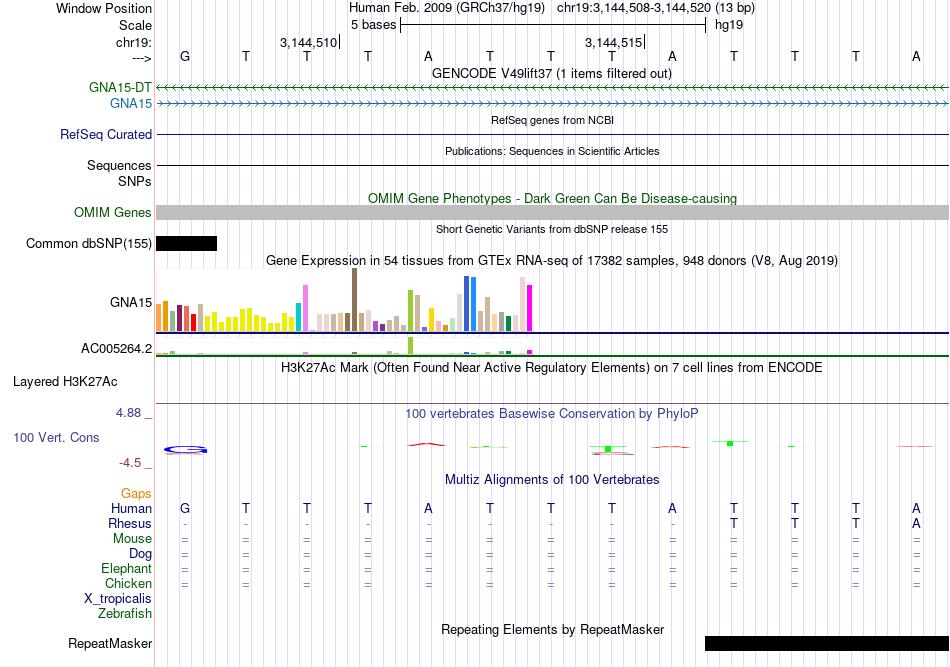Open the RefSeq Curated track label
This screenshot has width=950, height=667.
pyautogui.click(x=106, y=134)
